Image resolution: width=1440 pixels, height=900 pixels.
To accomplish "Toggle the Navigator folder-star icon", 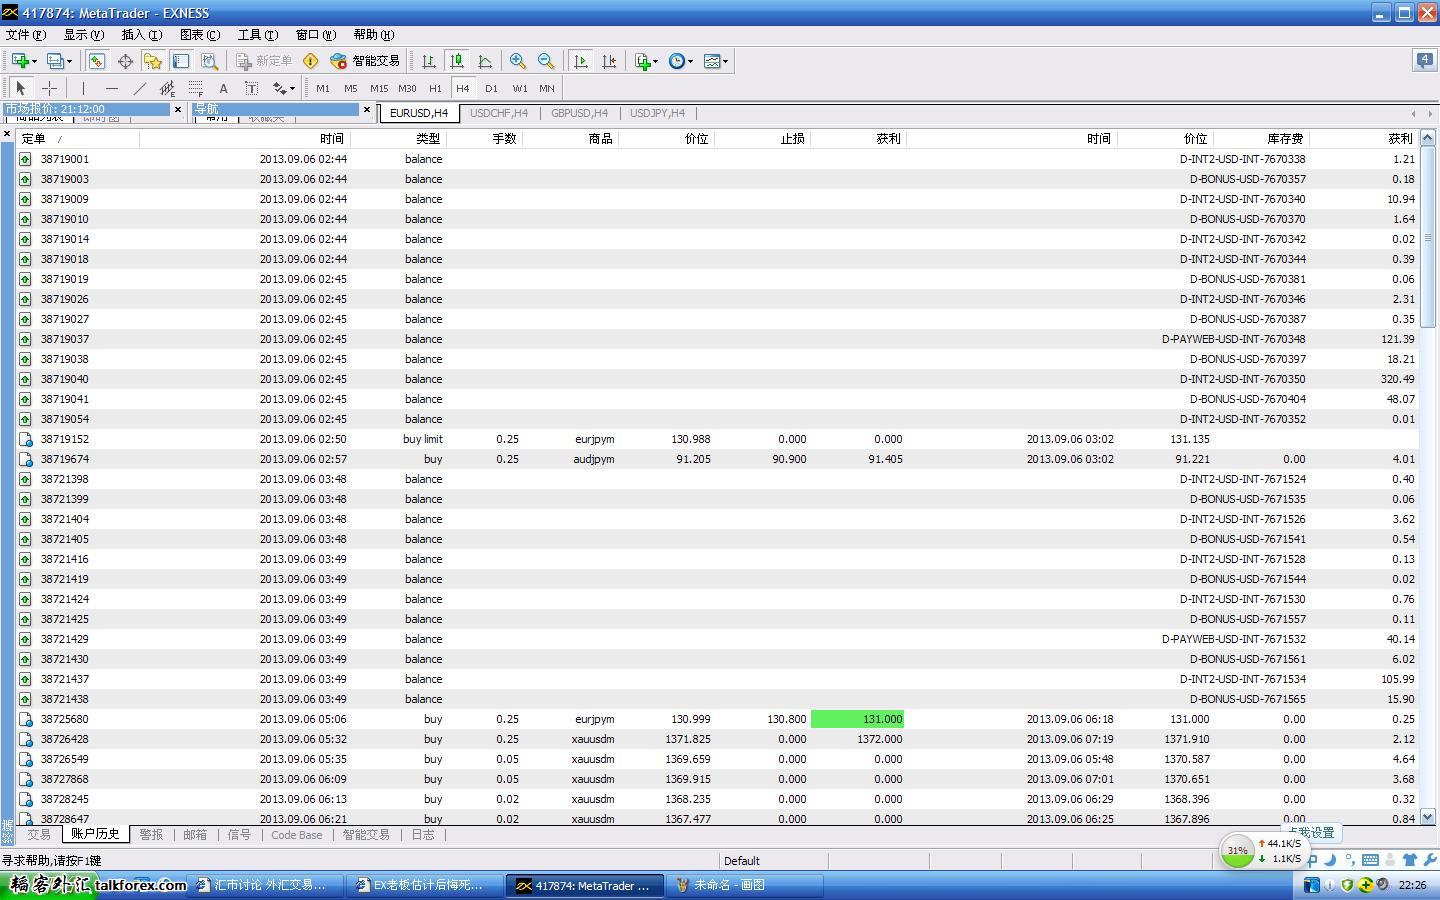I will [152, 61].
